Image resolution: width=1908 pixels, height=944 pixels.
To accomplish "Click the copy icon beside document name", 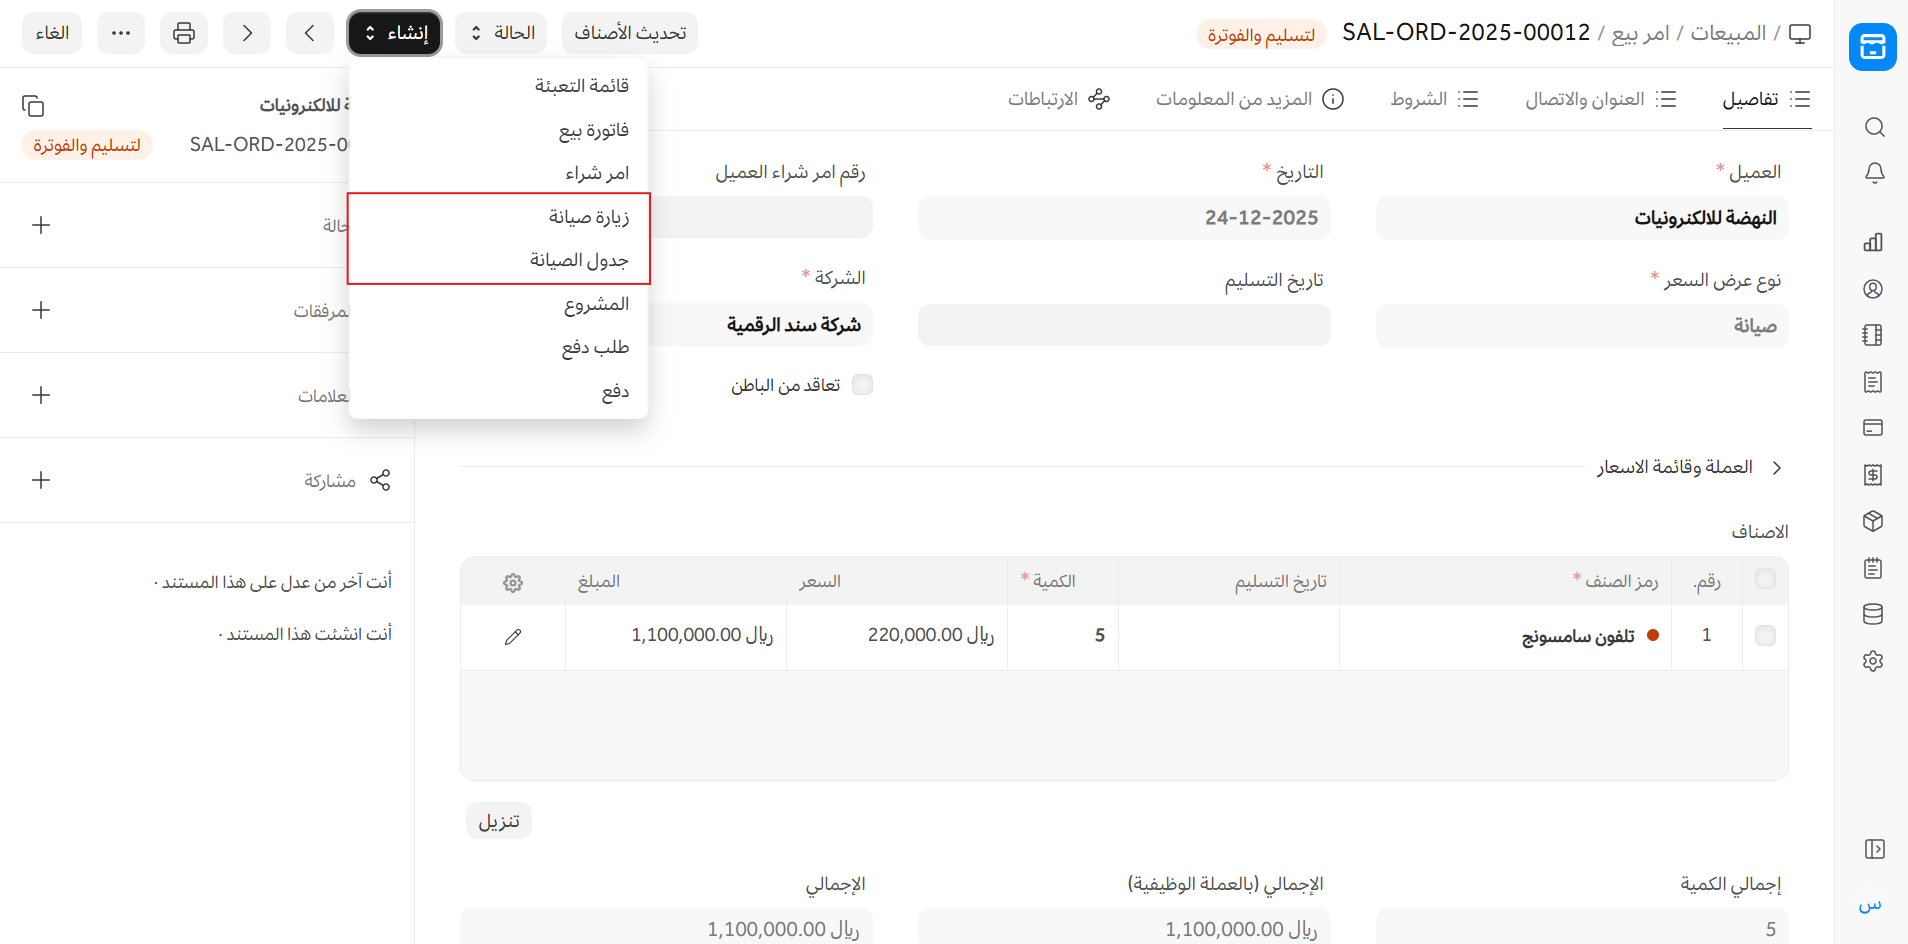I will point(33,106).
